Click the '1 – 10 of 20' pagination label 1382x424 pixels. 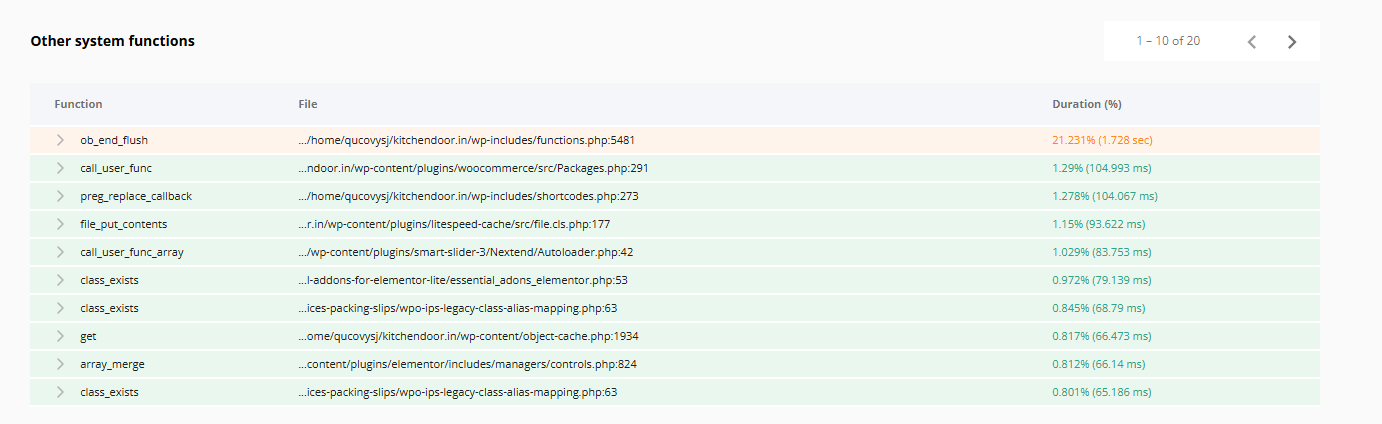[x=1167, y=41]
